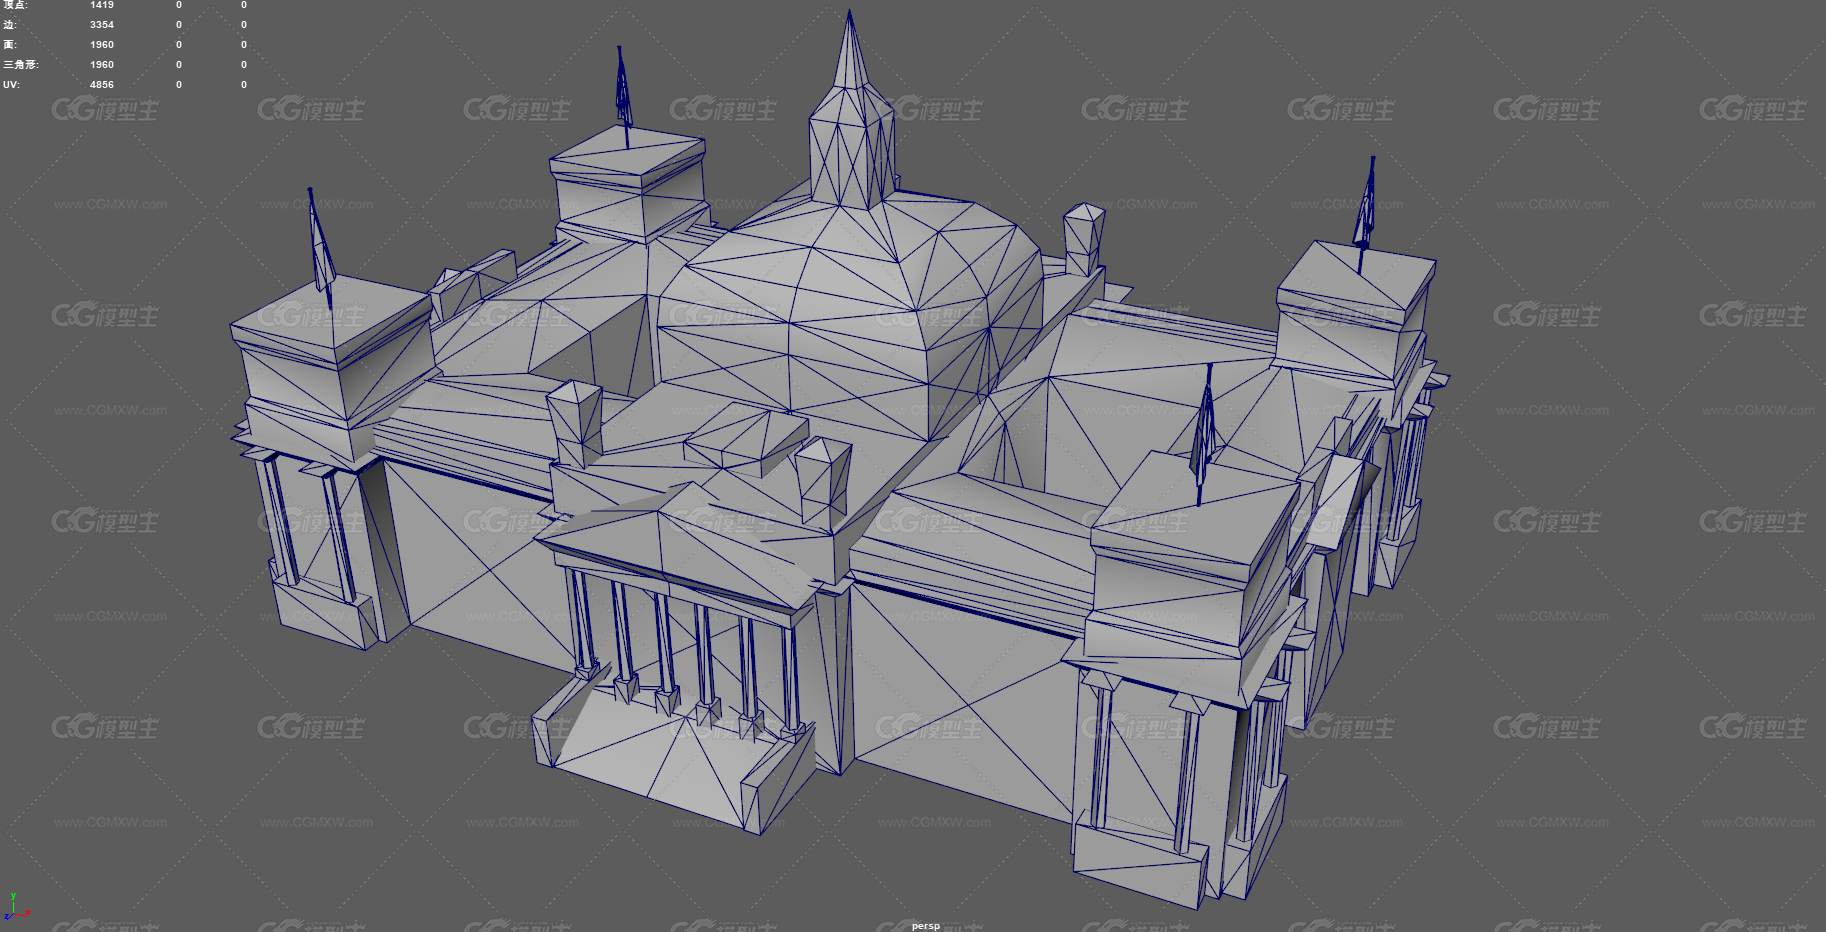Click the 'persp' camera name label
This screenshot has width=1826, height=932.
point(925,926)
